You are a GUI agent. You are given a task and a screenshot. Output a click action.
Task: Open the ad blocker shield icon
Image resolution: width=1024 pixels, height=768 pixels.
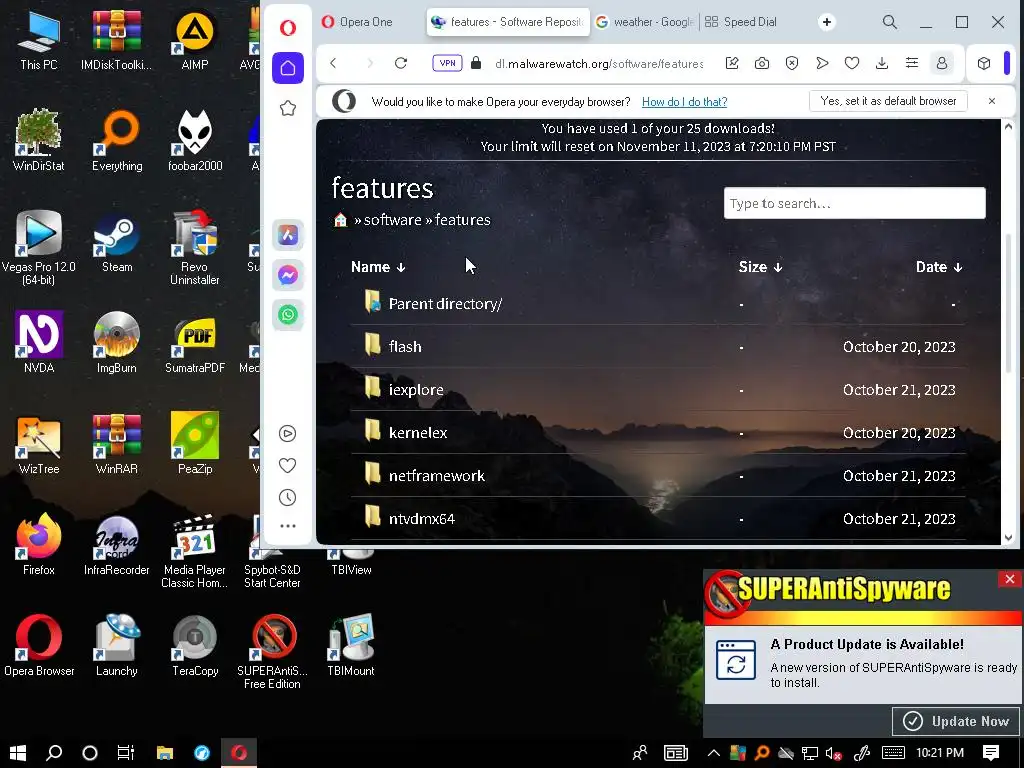click(792, 63)
